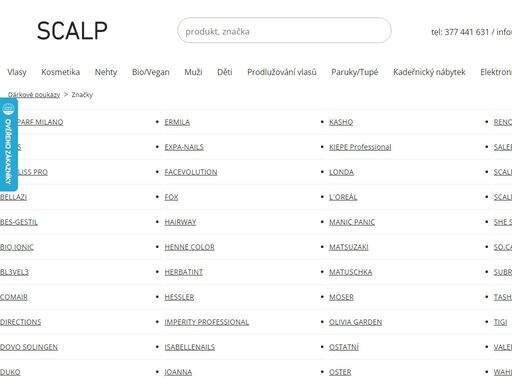The image size is (512, 384).
Task: Open the TIGI brand link
Action: [500, 322]
